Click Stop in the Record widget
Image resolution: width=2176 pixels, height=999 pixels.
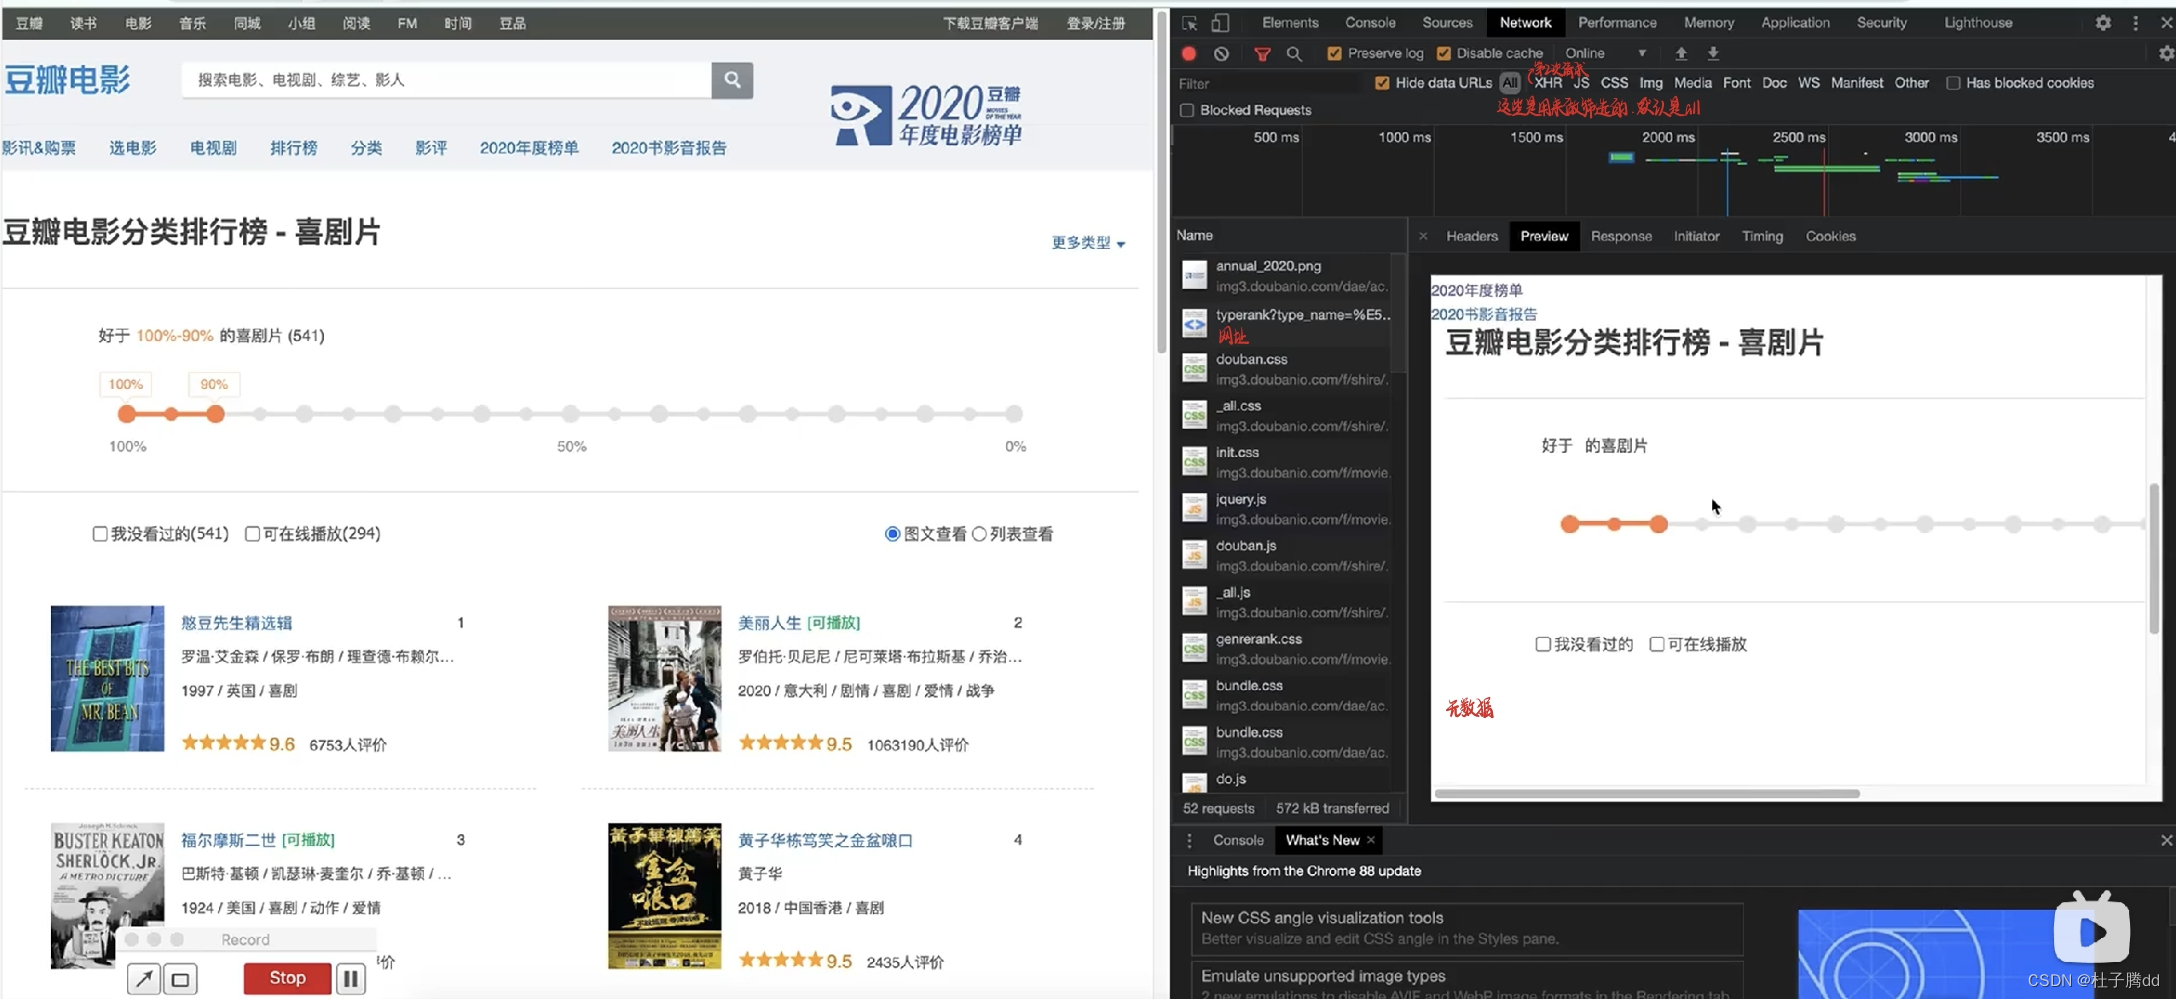287,978
